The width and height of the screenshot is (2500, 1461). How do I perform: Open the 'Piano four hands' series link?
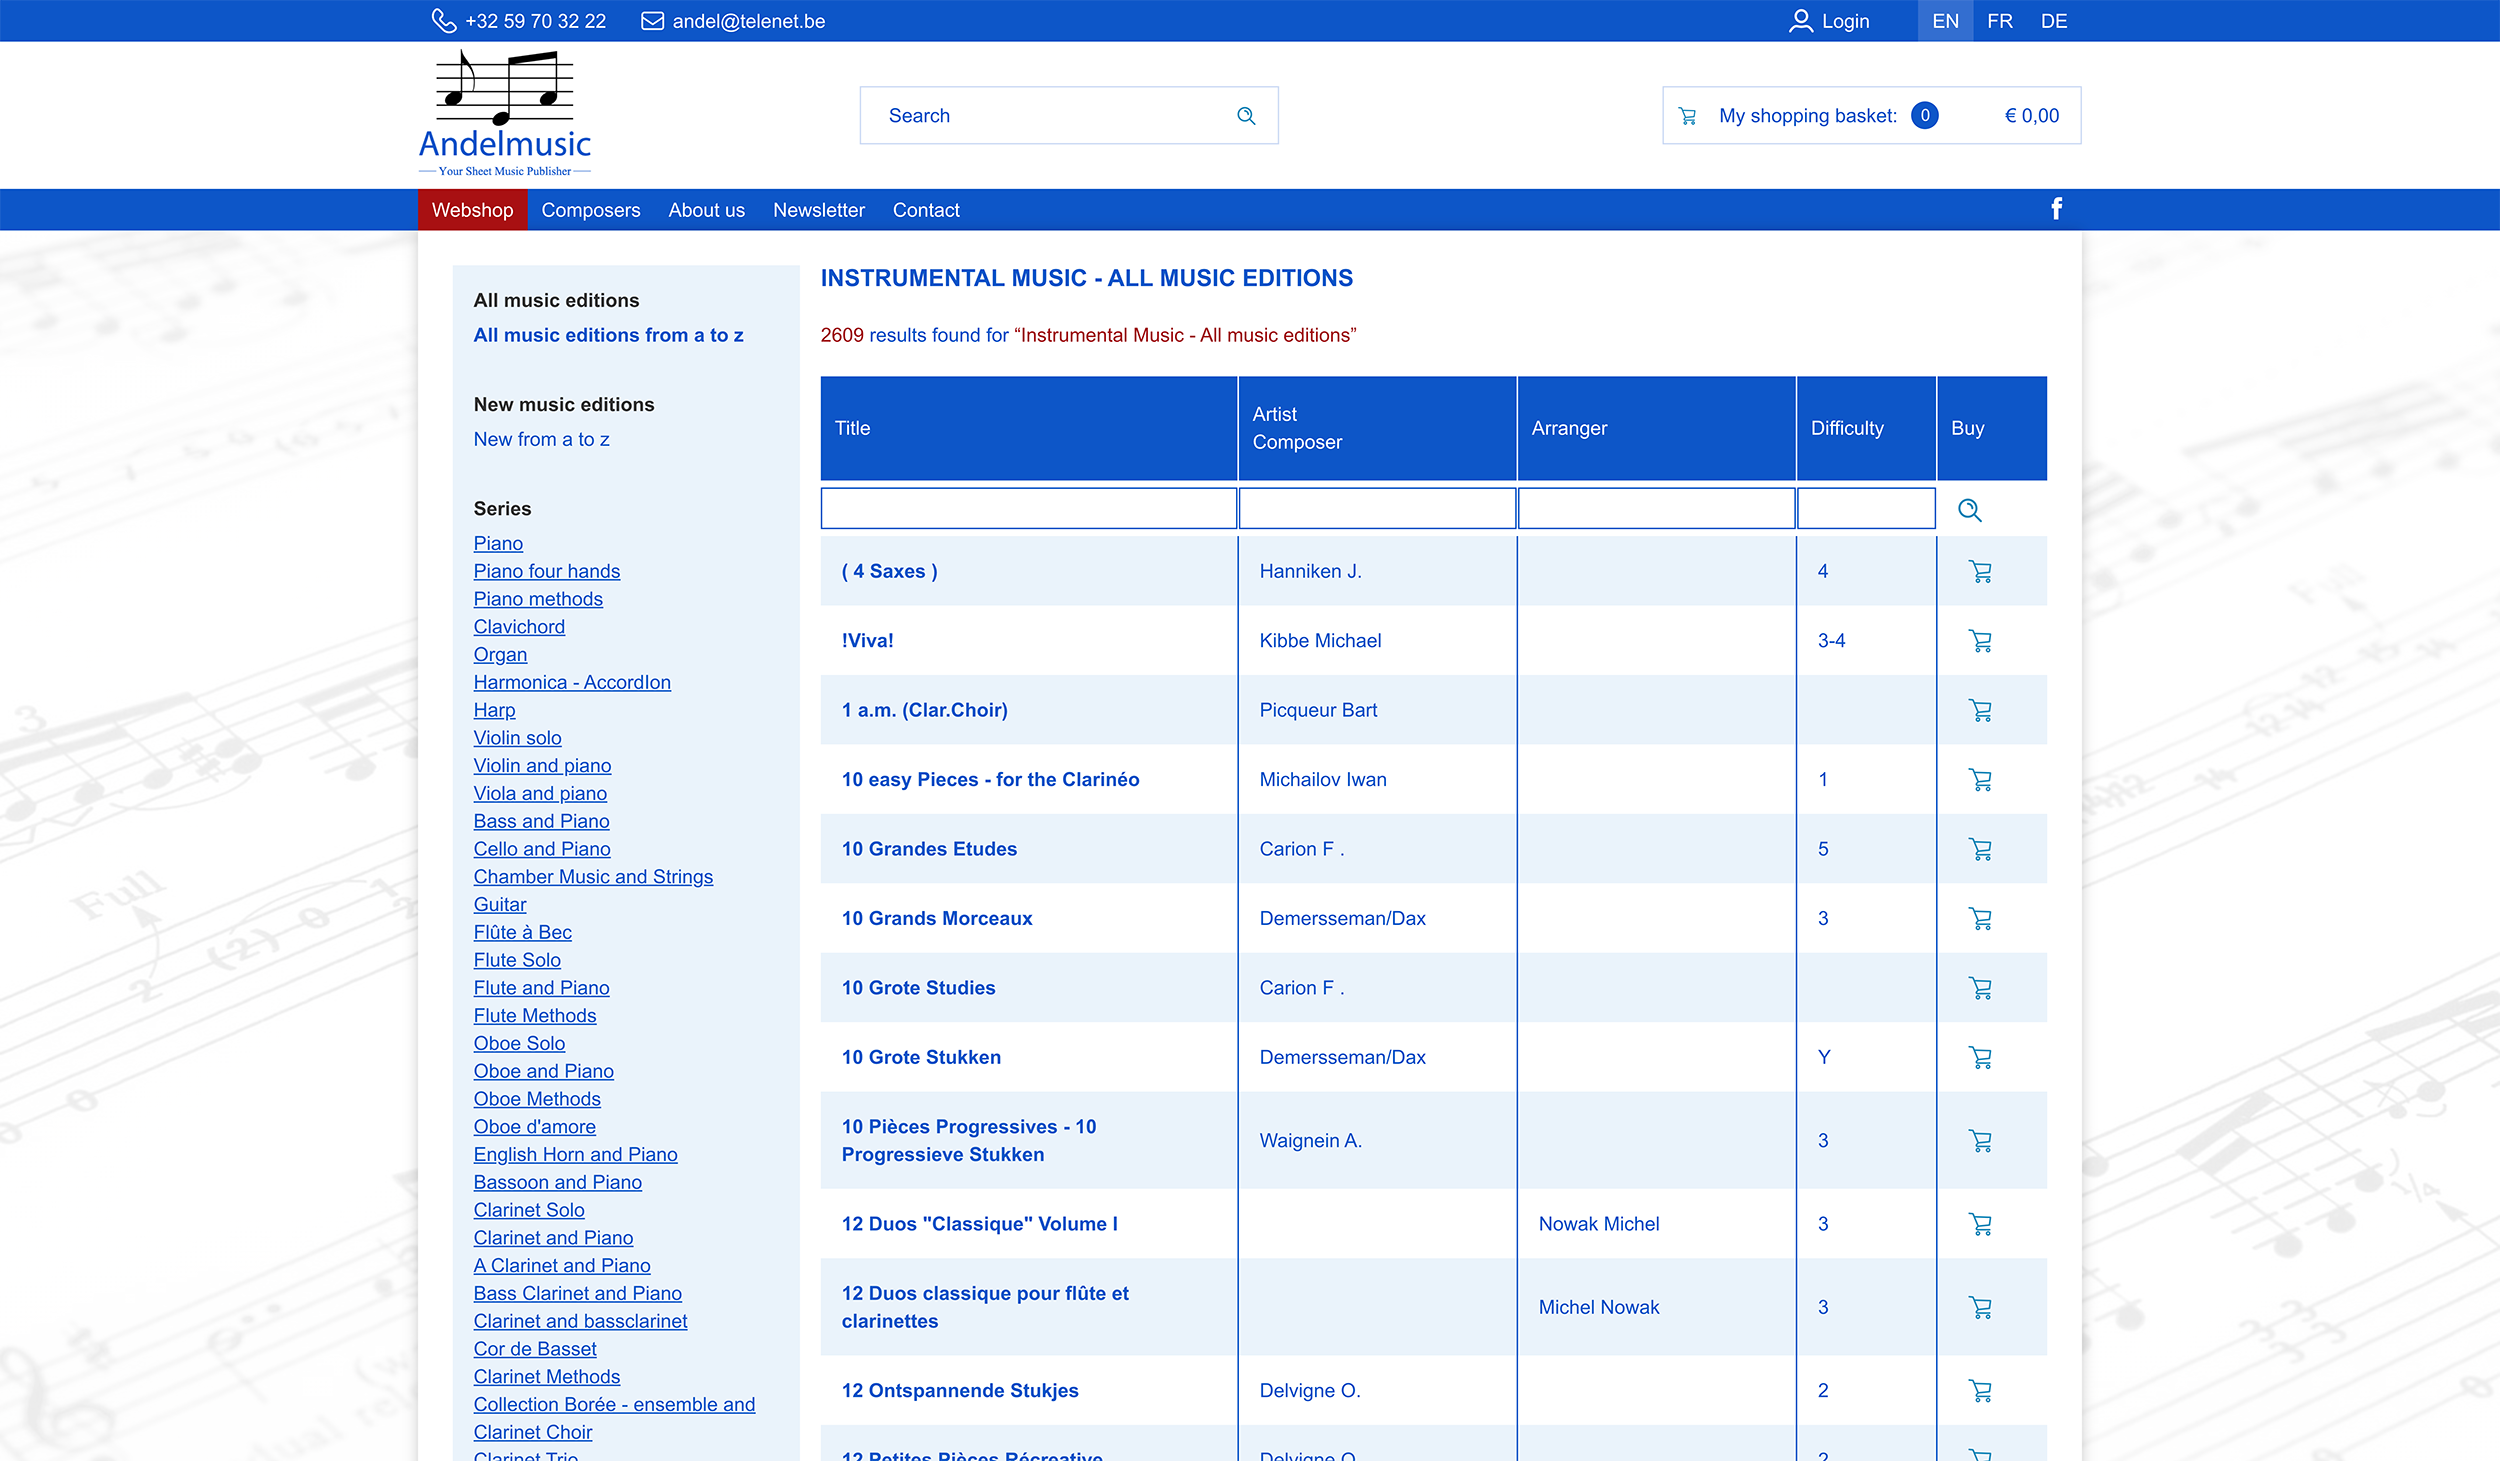tap(546, 571)
